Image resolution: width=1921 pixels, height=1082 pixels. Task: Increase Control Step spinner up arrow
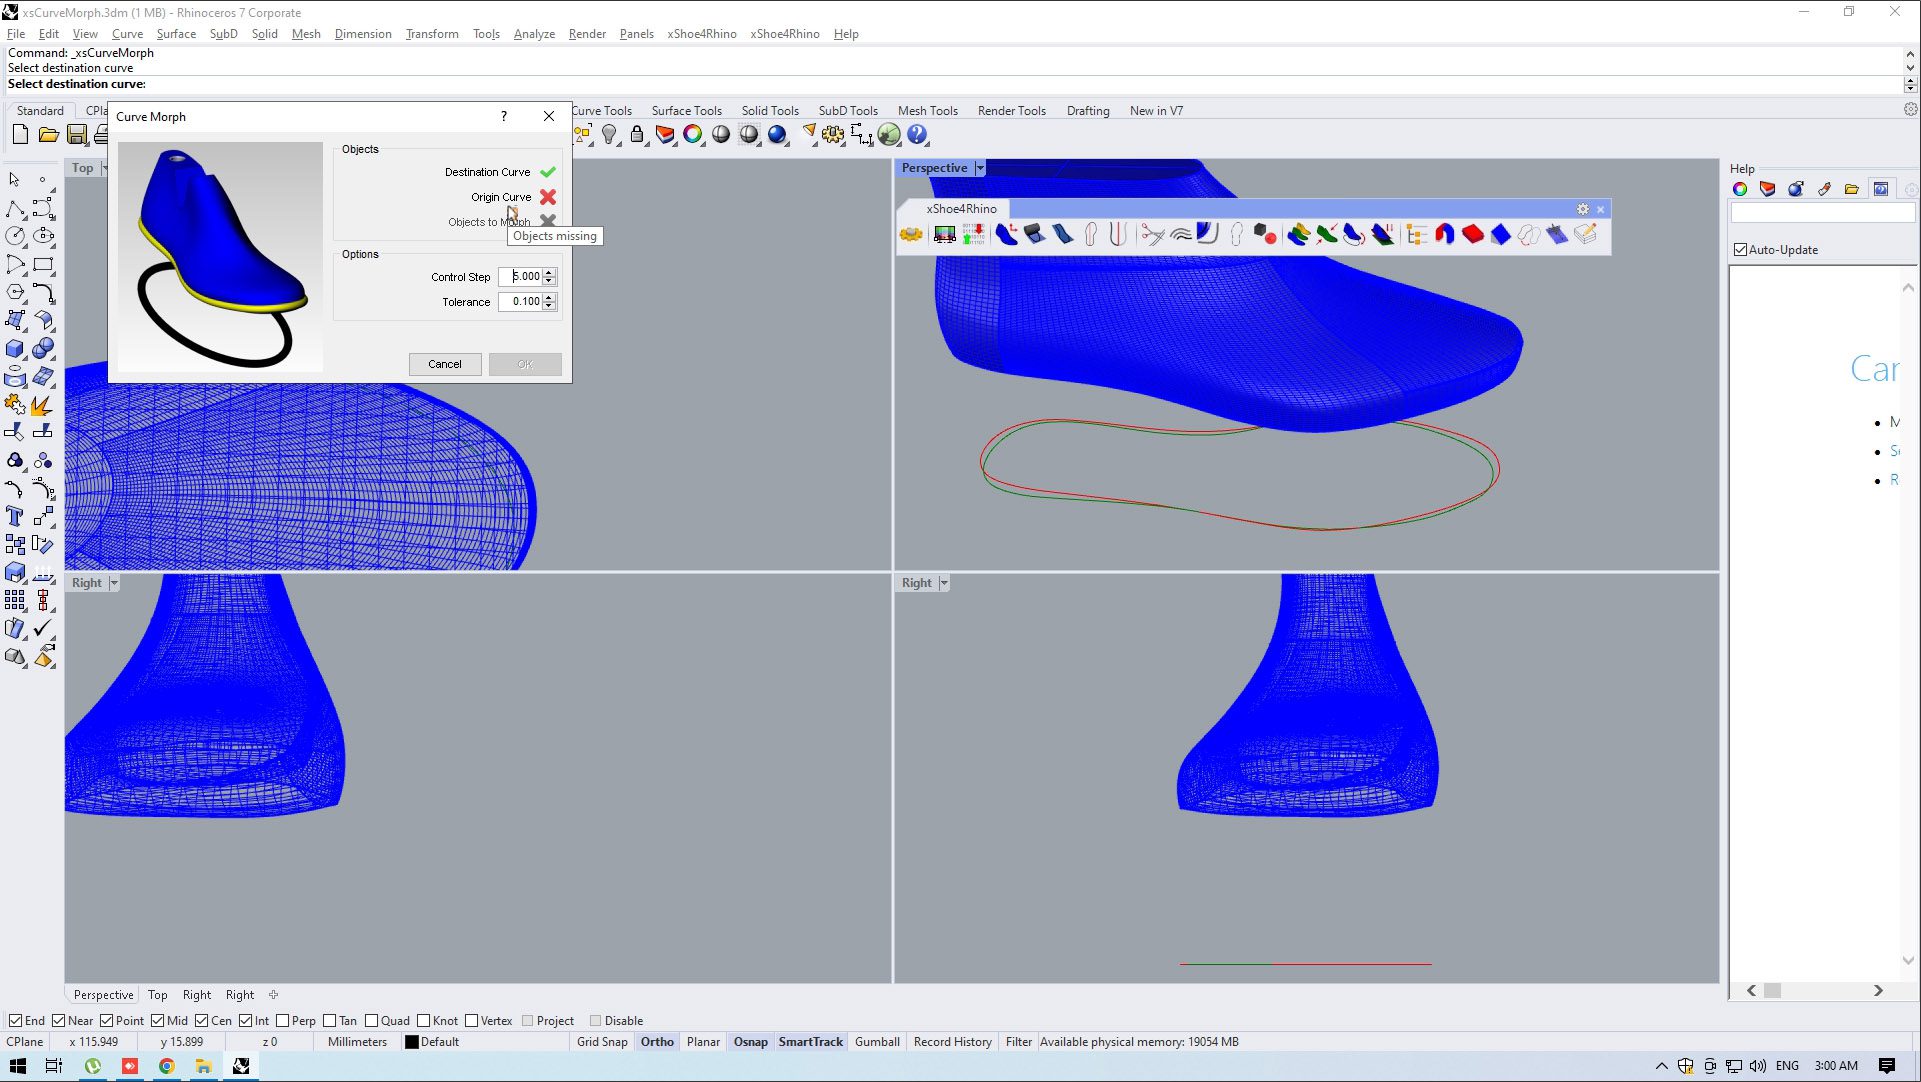pos(549,272)
